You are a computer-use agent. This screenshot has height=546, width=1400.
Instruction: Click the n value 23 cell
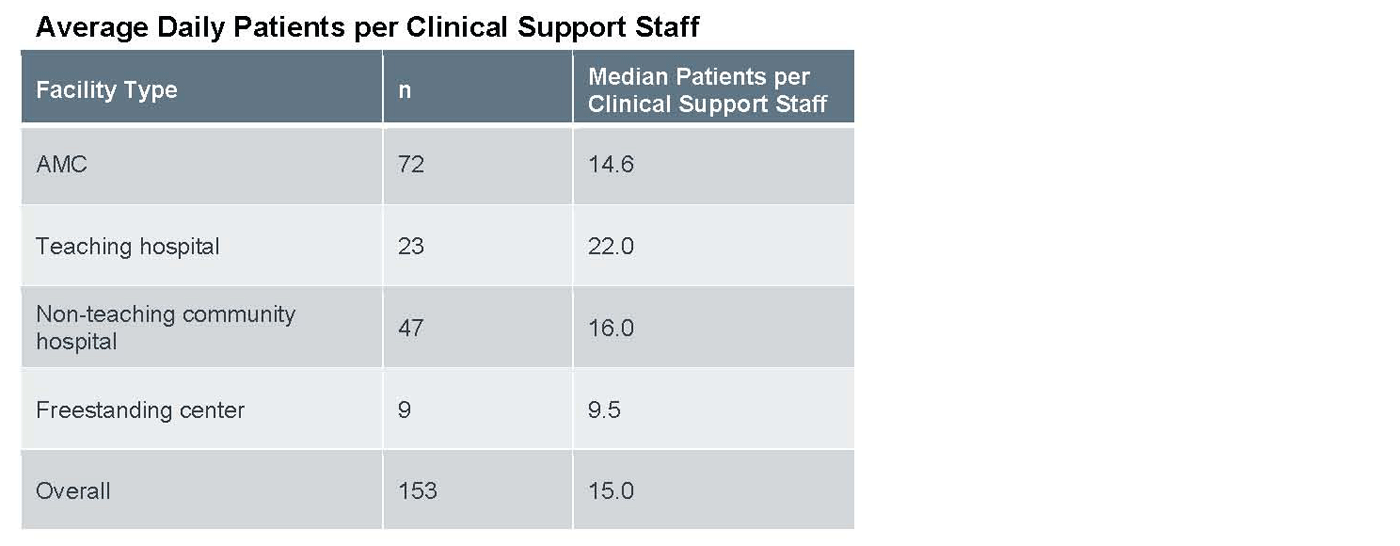[411, 246]
